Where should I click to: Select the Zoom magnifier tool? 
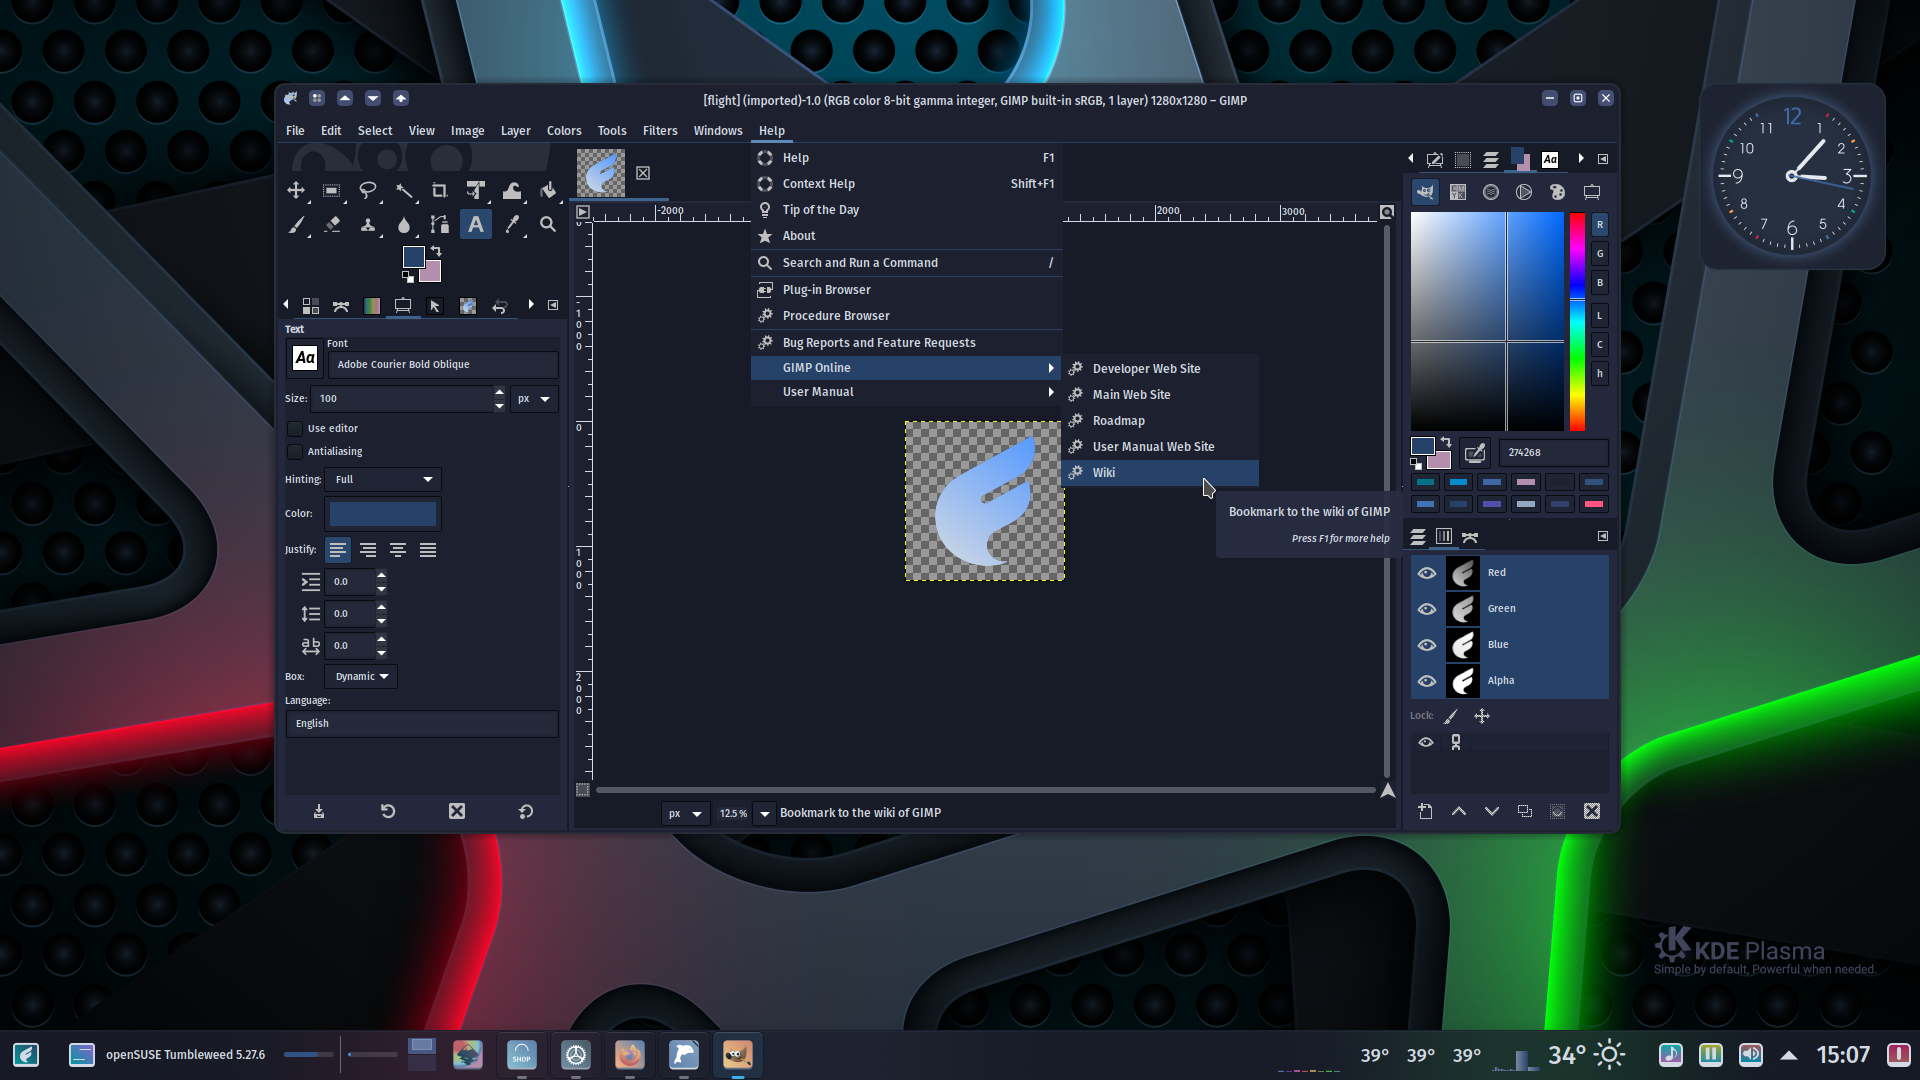pos(548,225)
